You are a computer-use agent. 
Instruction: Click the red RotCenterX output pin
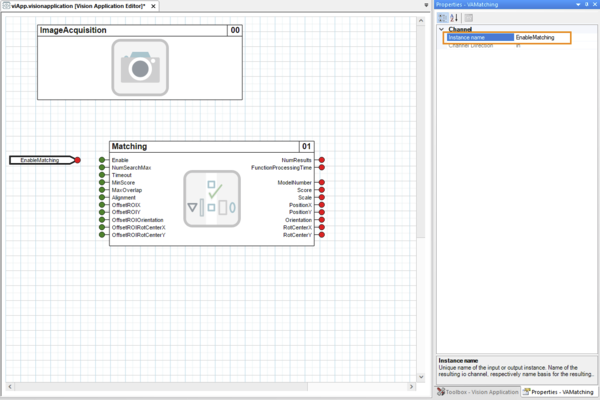[322, 227]
